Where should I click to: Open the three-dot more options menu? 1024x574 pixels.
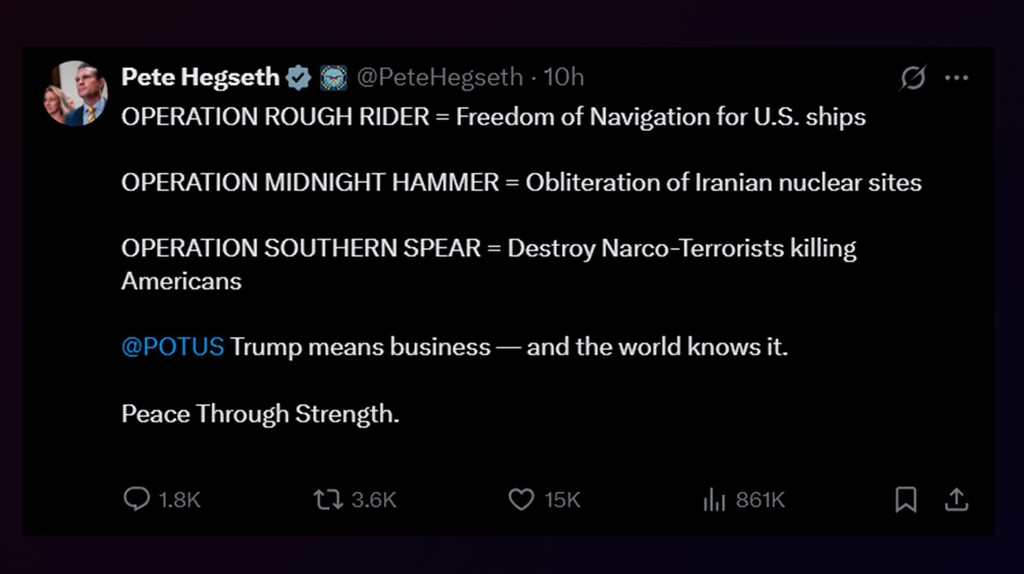coord(957,78)
